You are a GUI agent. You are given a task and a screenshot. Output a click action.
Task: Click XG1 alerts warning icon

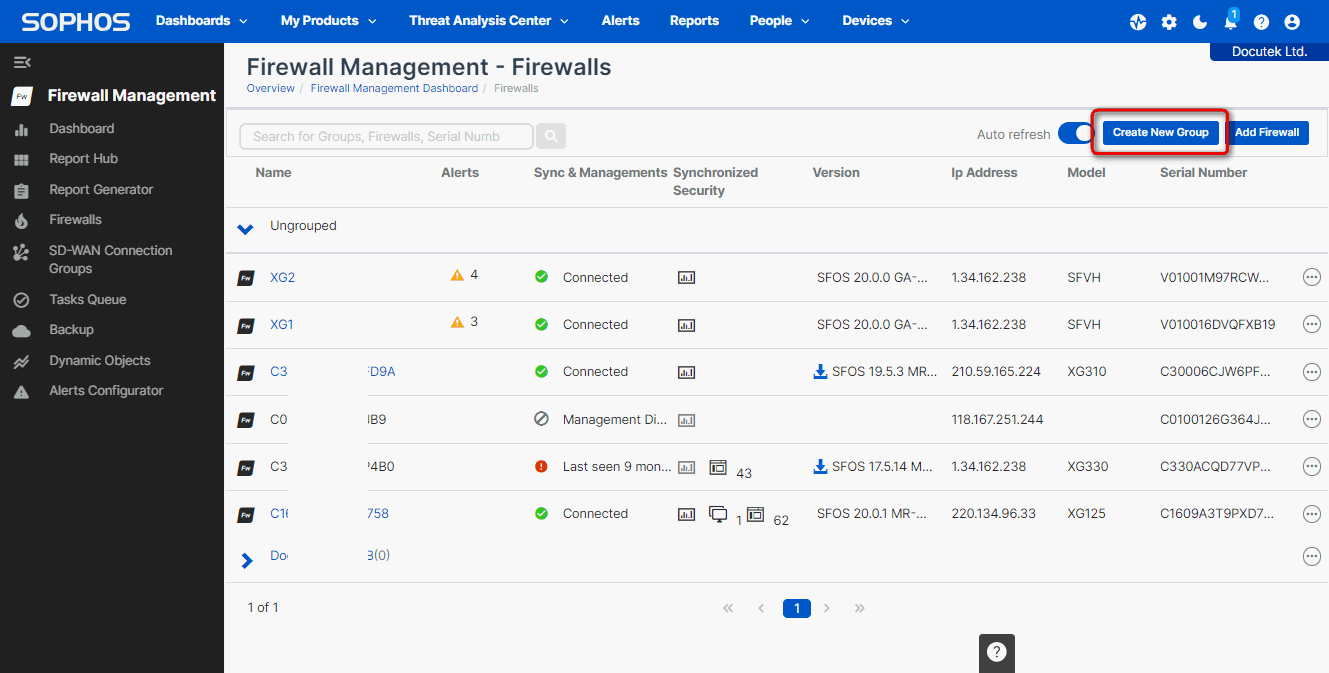(457, 322)
